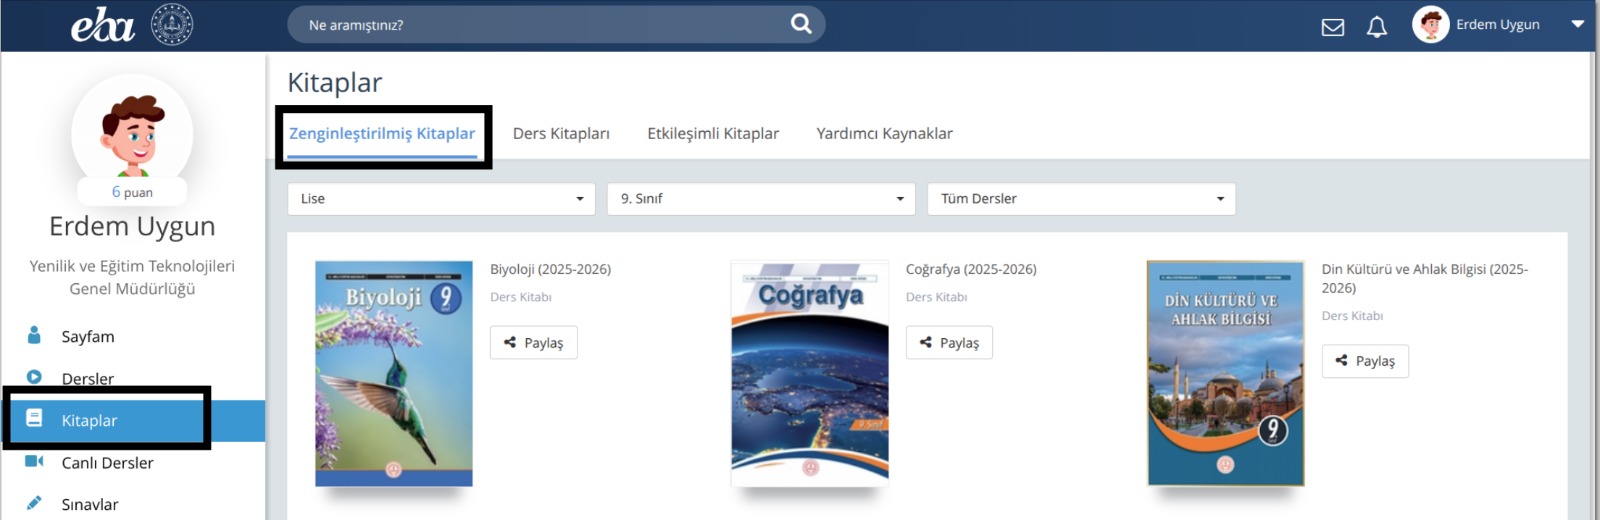The image size is (1600, 520).
Task: Open the Coğrafya book cover thumbnail
Action: pos(810,374)
